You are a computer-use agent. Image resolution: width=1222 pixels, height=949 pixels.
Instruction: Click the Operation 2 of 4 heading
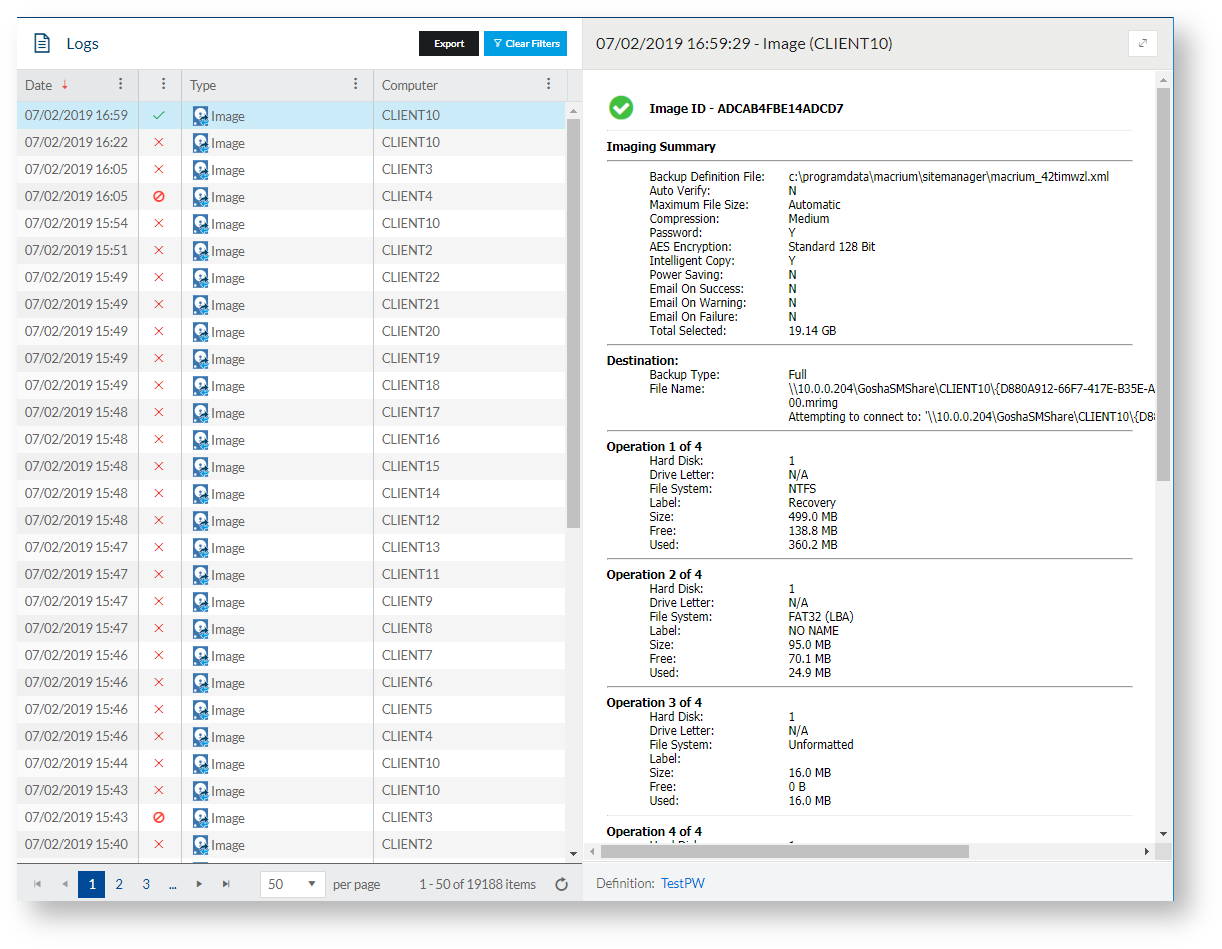point(654,574)
